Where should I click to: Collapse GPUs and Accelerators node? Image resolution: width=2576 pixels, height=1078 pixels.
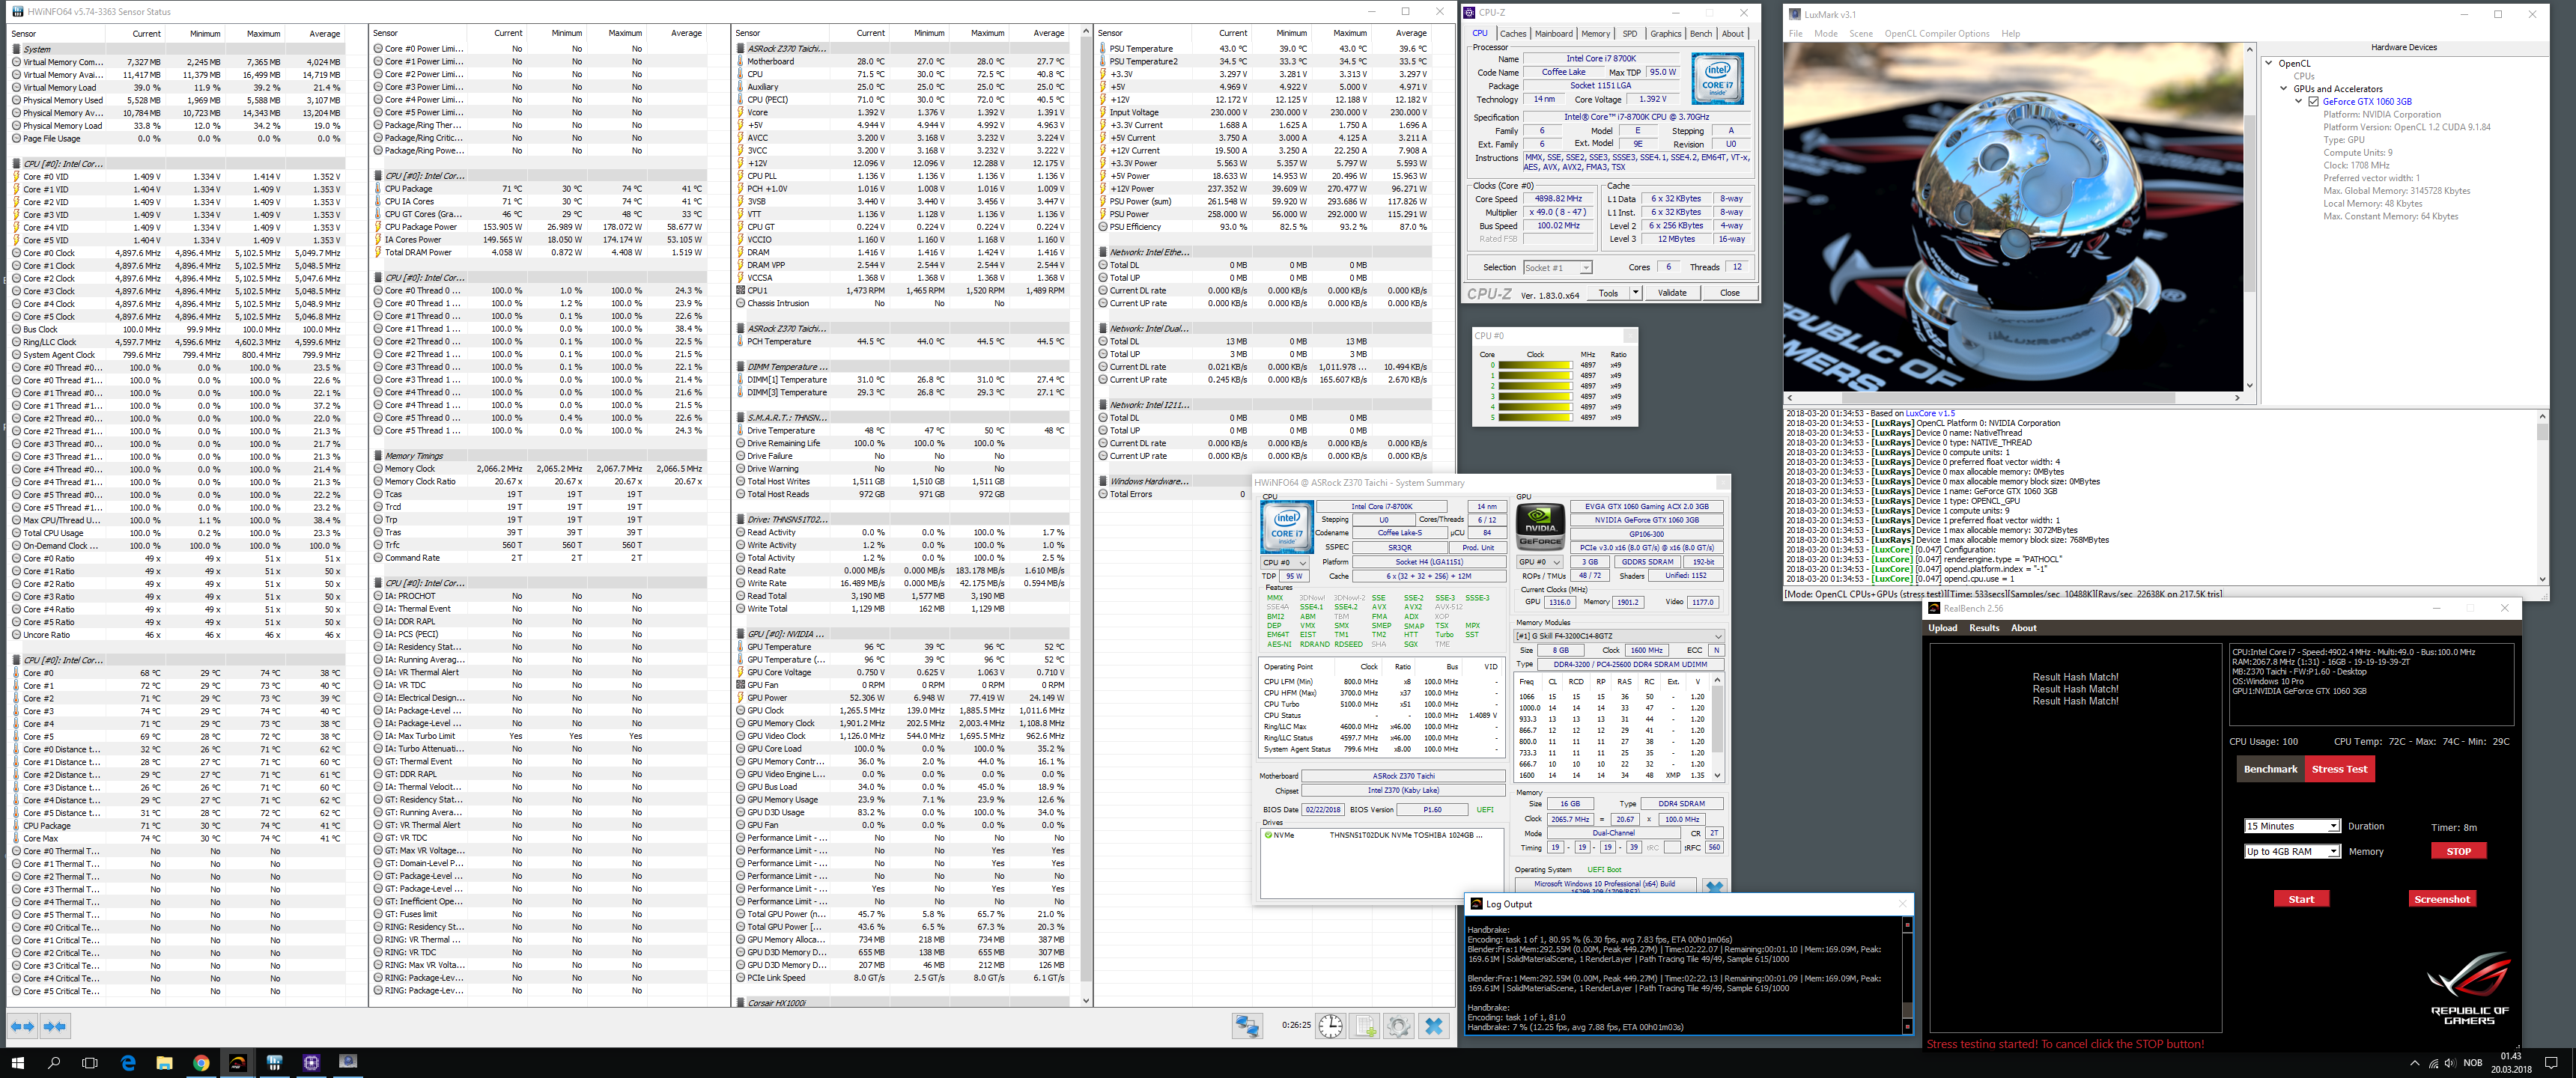[x=2284, y=88]
